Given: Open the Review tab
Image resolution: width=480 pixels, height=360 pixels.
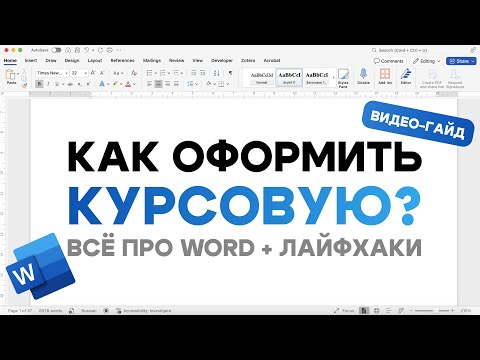Looking at the screenshot, I should [x=176, y=61].
